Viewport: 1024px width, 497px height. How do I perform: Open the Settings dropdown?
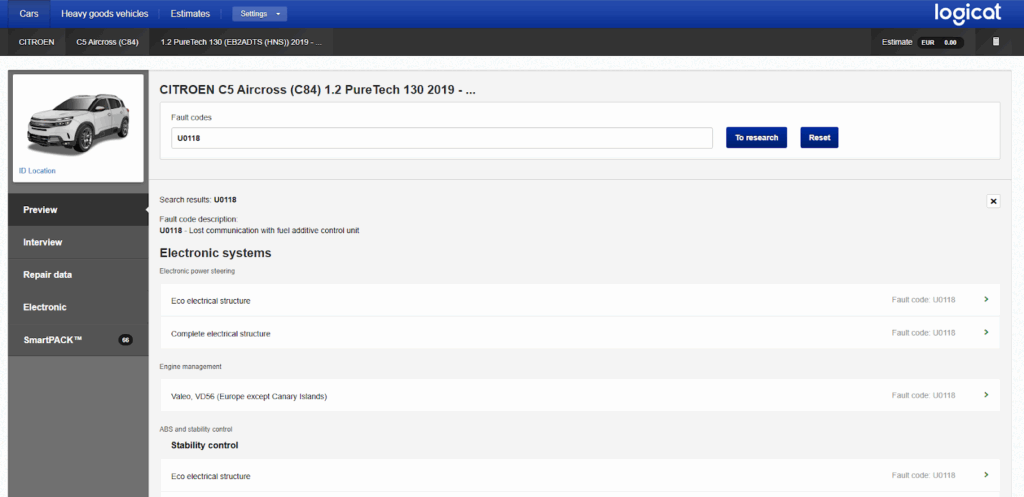click(259, 14)
